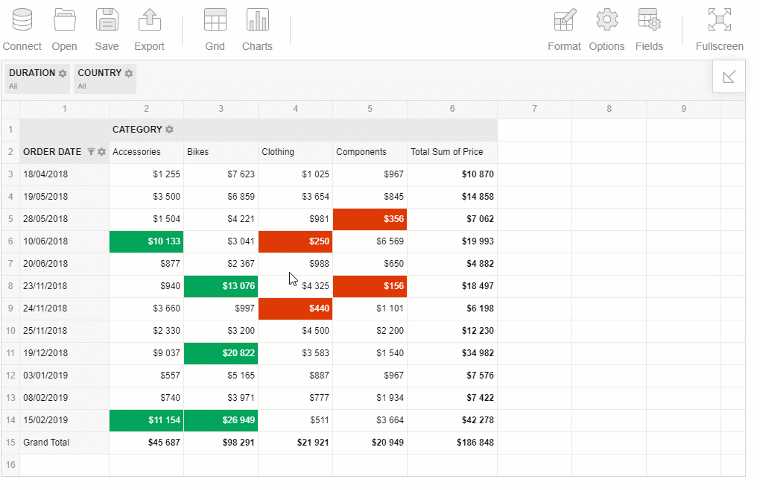
Task: Select the 20/06/2018 row header
Action: [64, 264]
